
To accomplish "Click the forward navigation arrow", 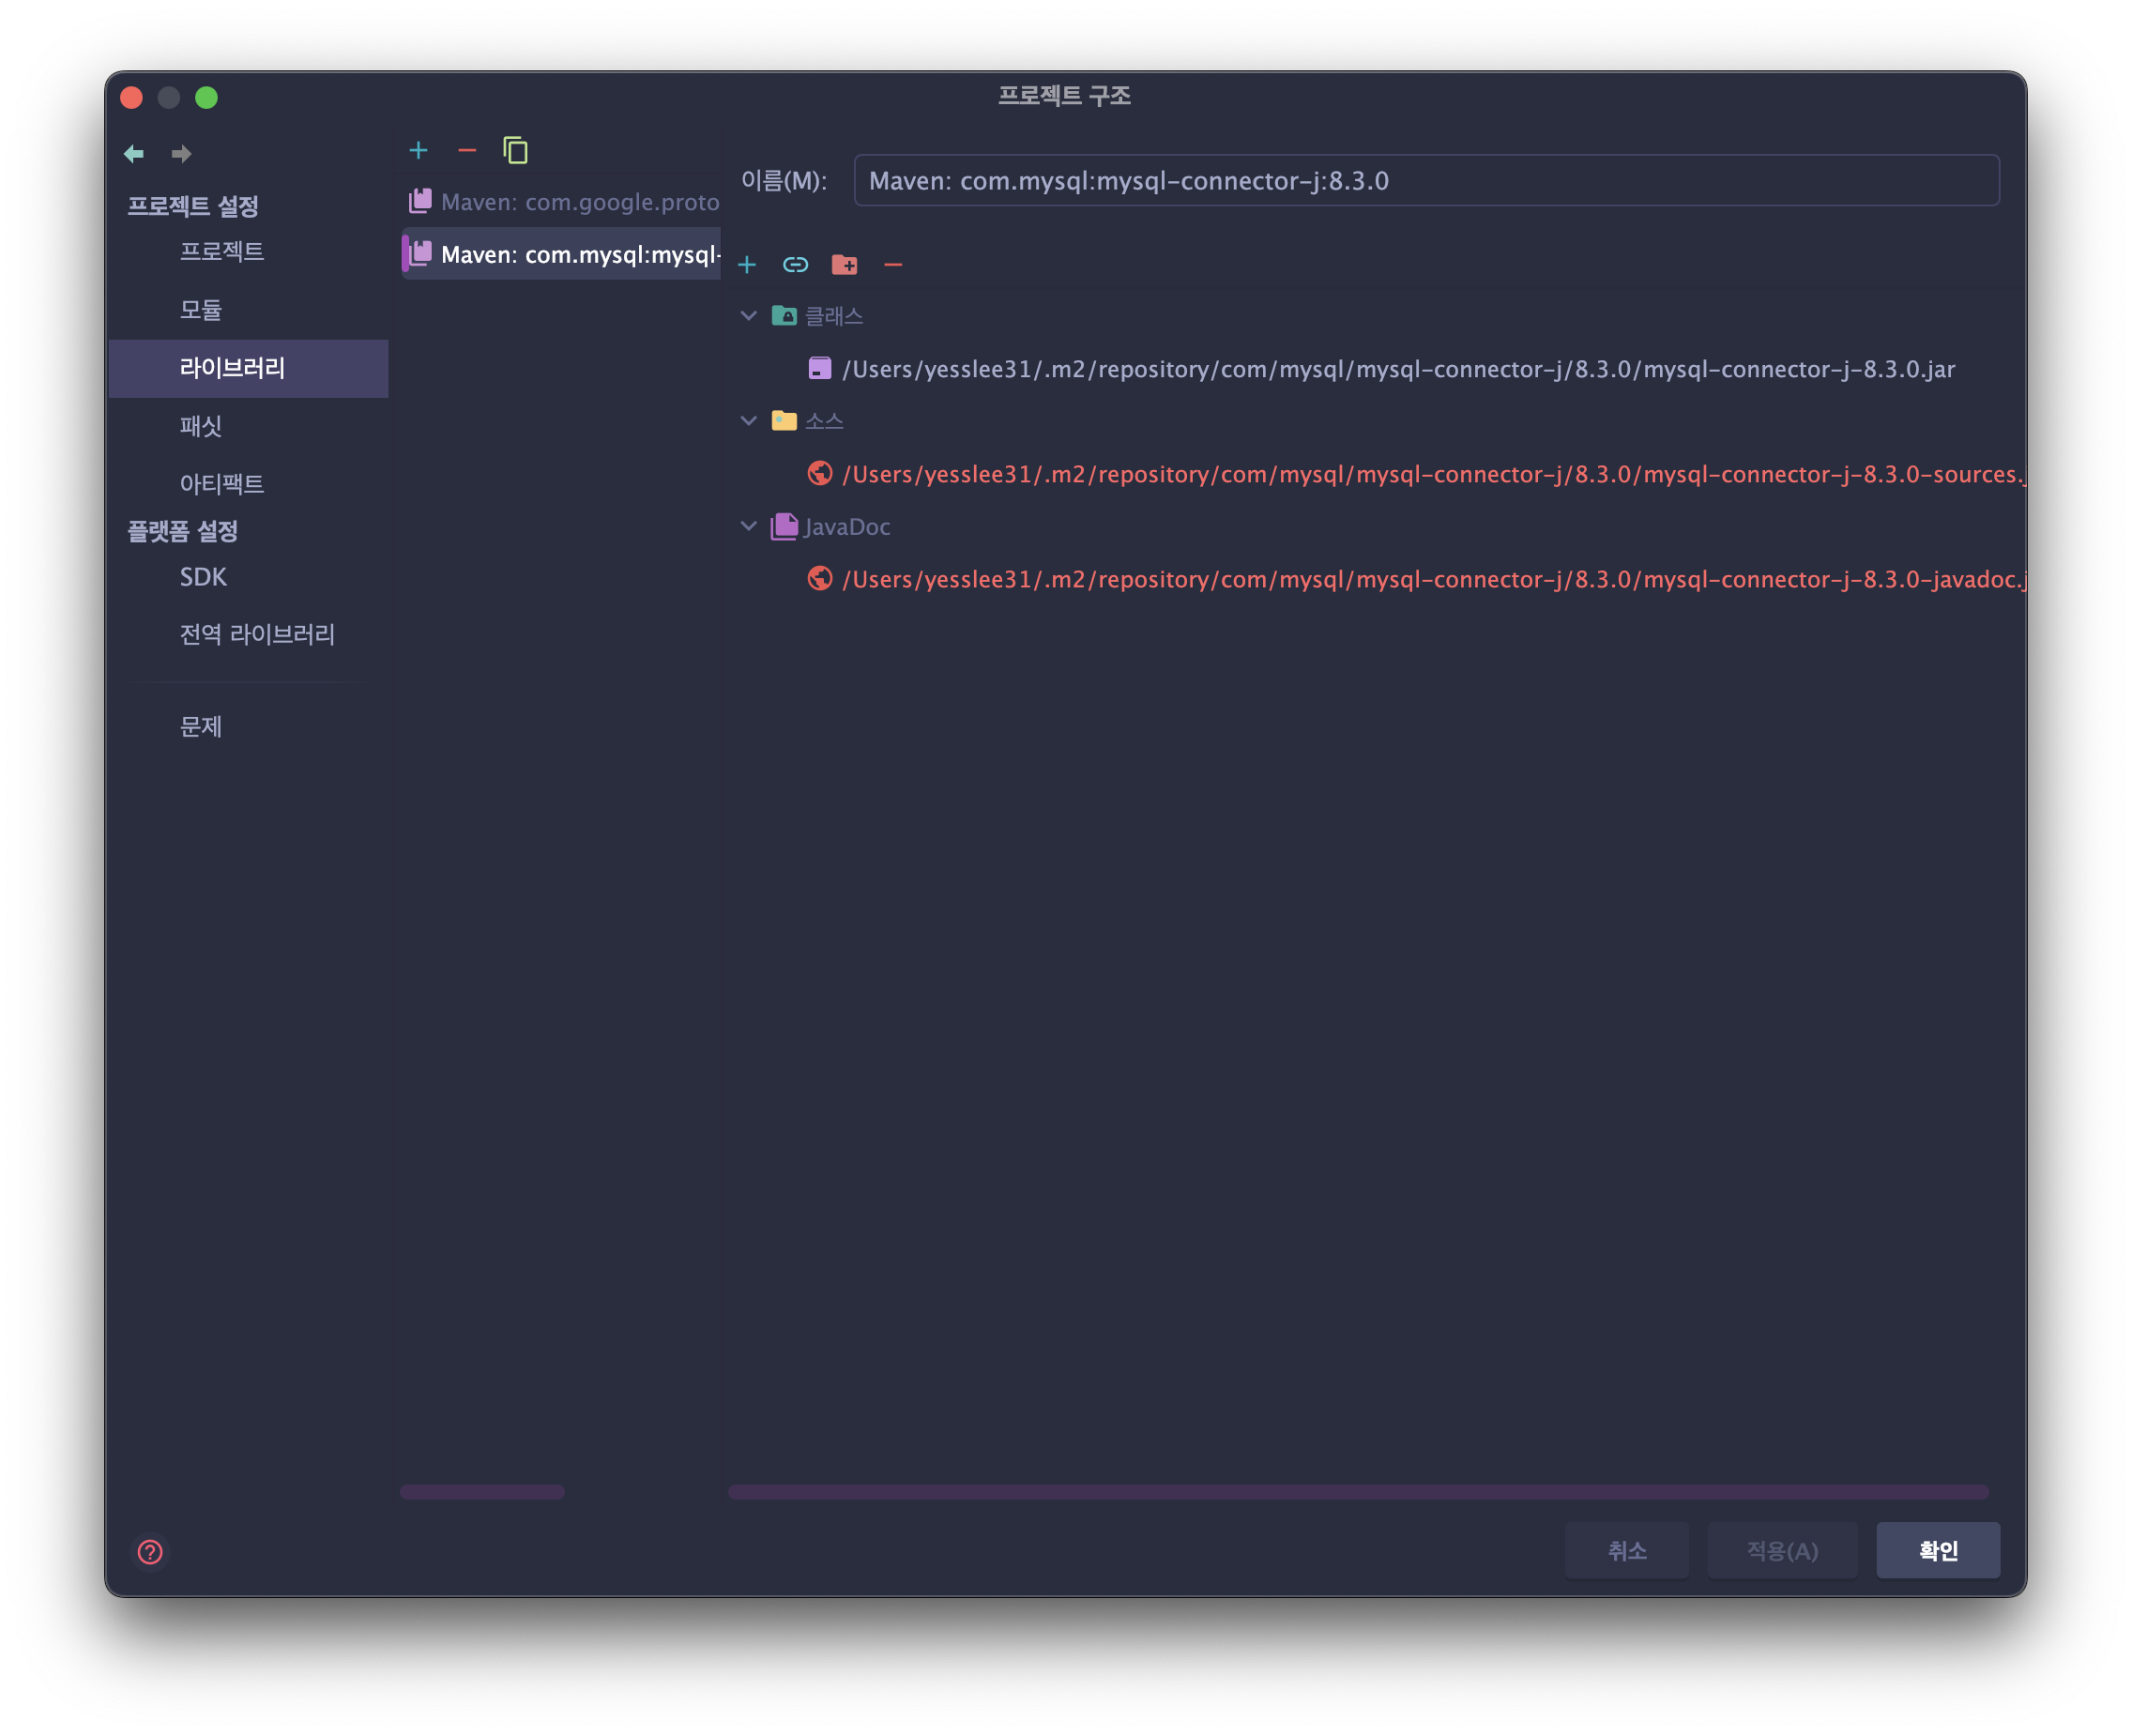I will (181, 154).
